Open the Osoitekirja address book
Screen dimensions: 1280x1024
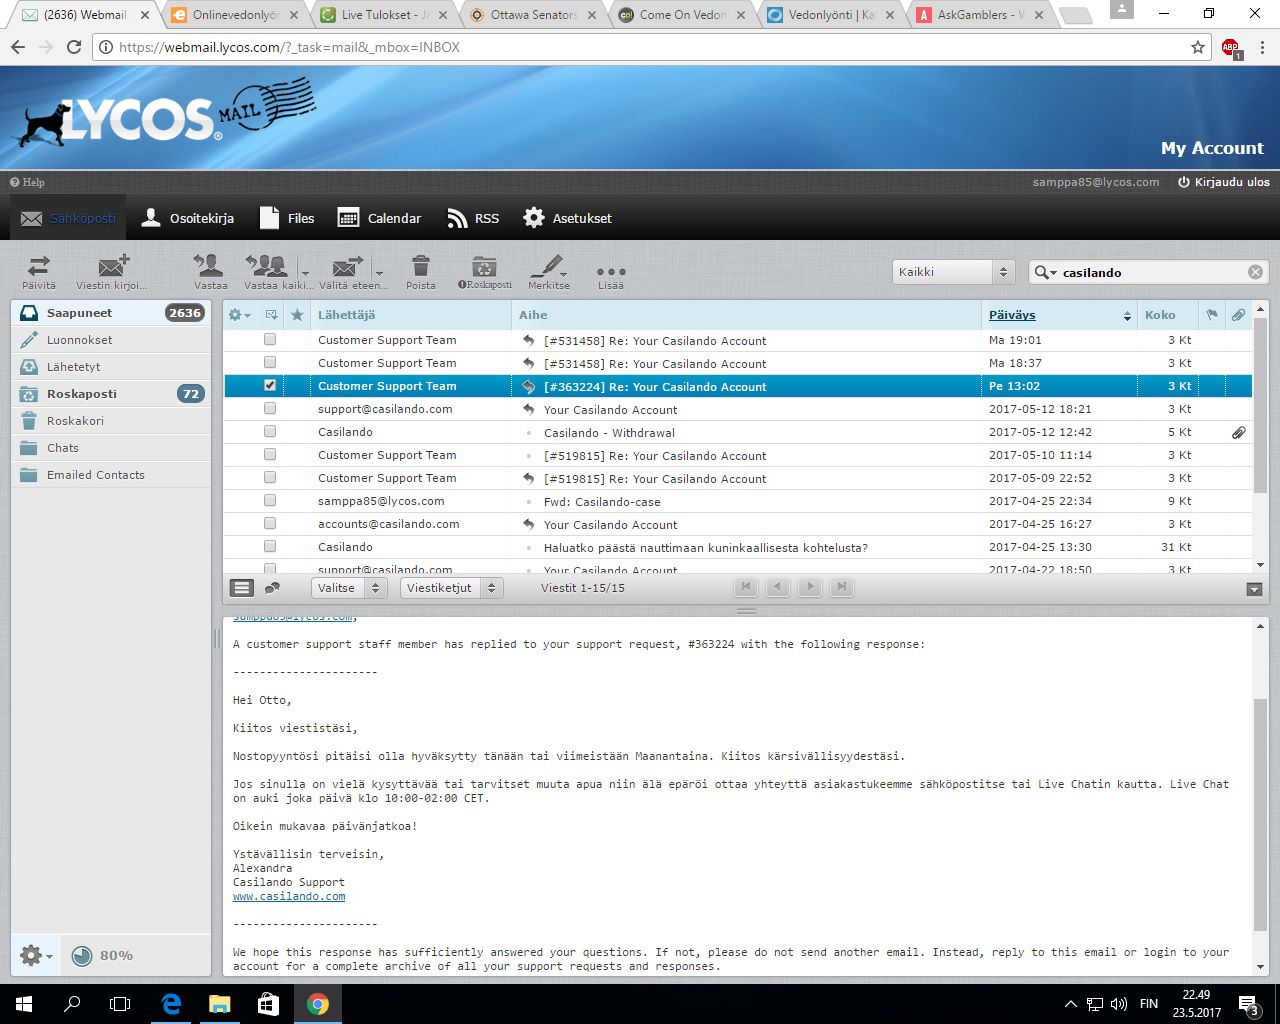[187, 218]
